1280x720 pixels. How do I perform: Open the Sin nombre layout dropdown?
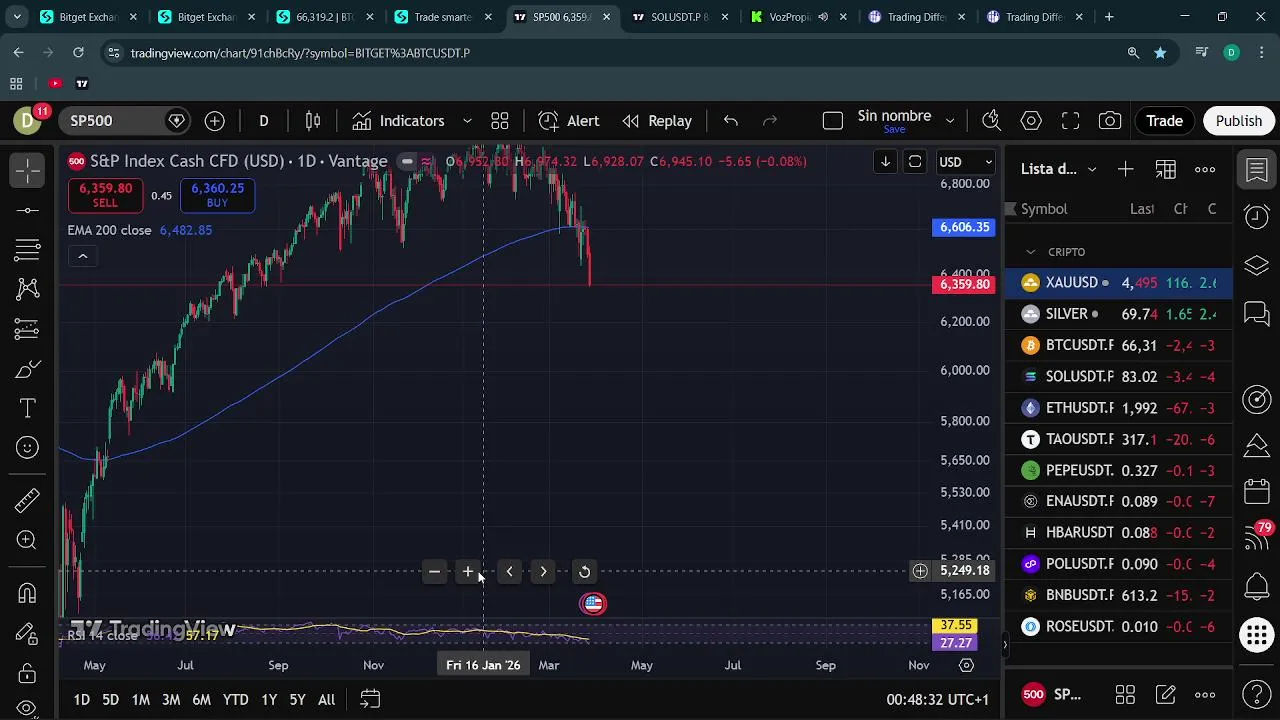click(950, 121)
